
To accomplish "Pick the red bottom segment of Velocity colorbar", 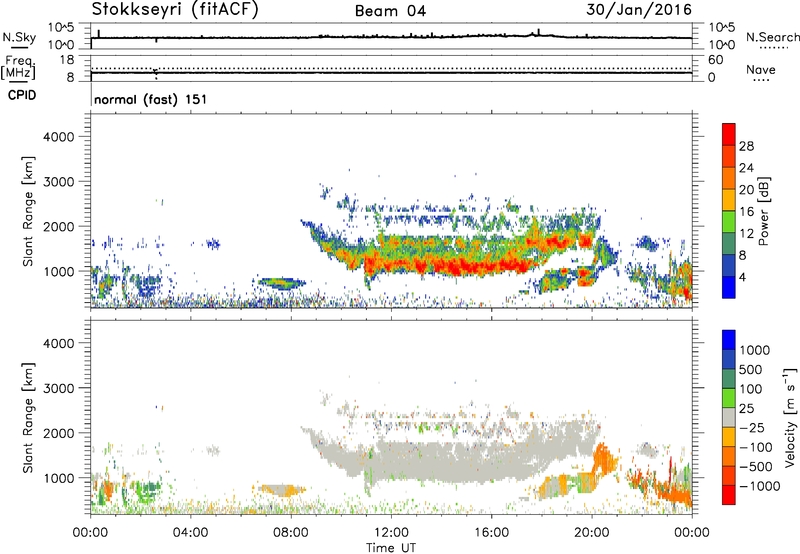I will coord(729,495).
